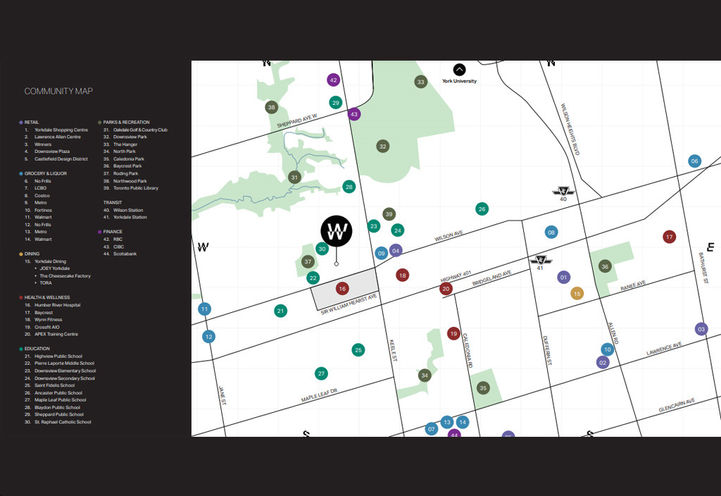
Task: Click teal map marker 26
Action: (x=481, y=209)
